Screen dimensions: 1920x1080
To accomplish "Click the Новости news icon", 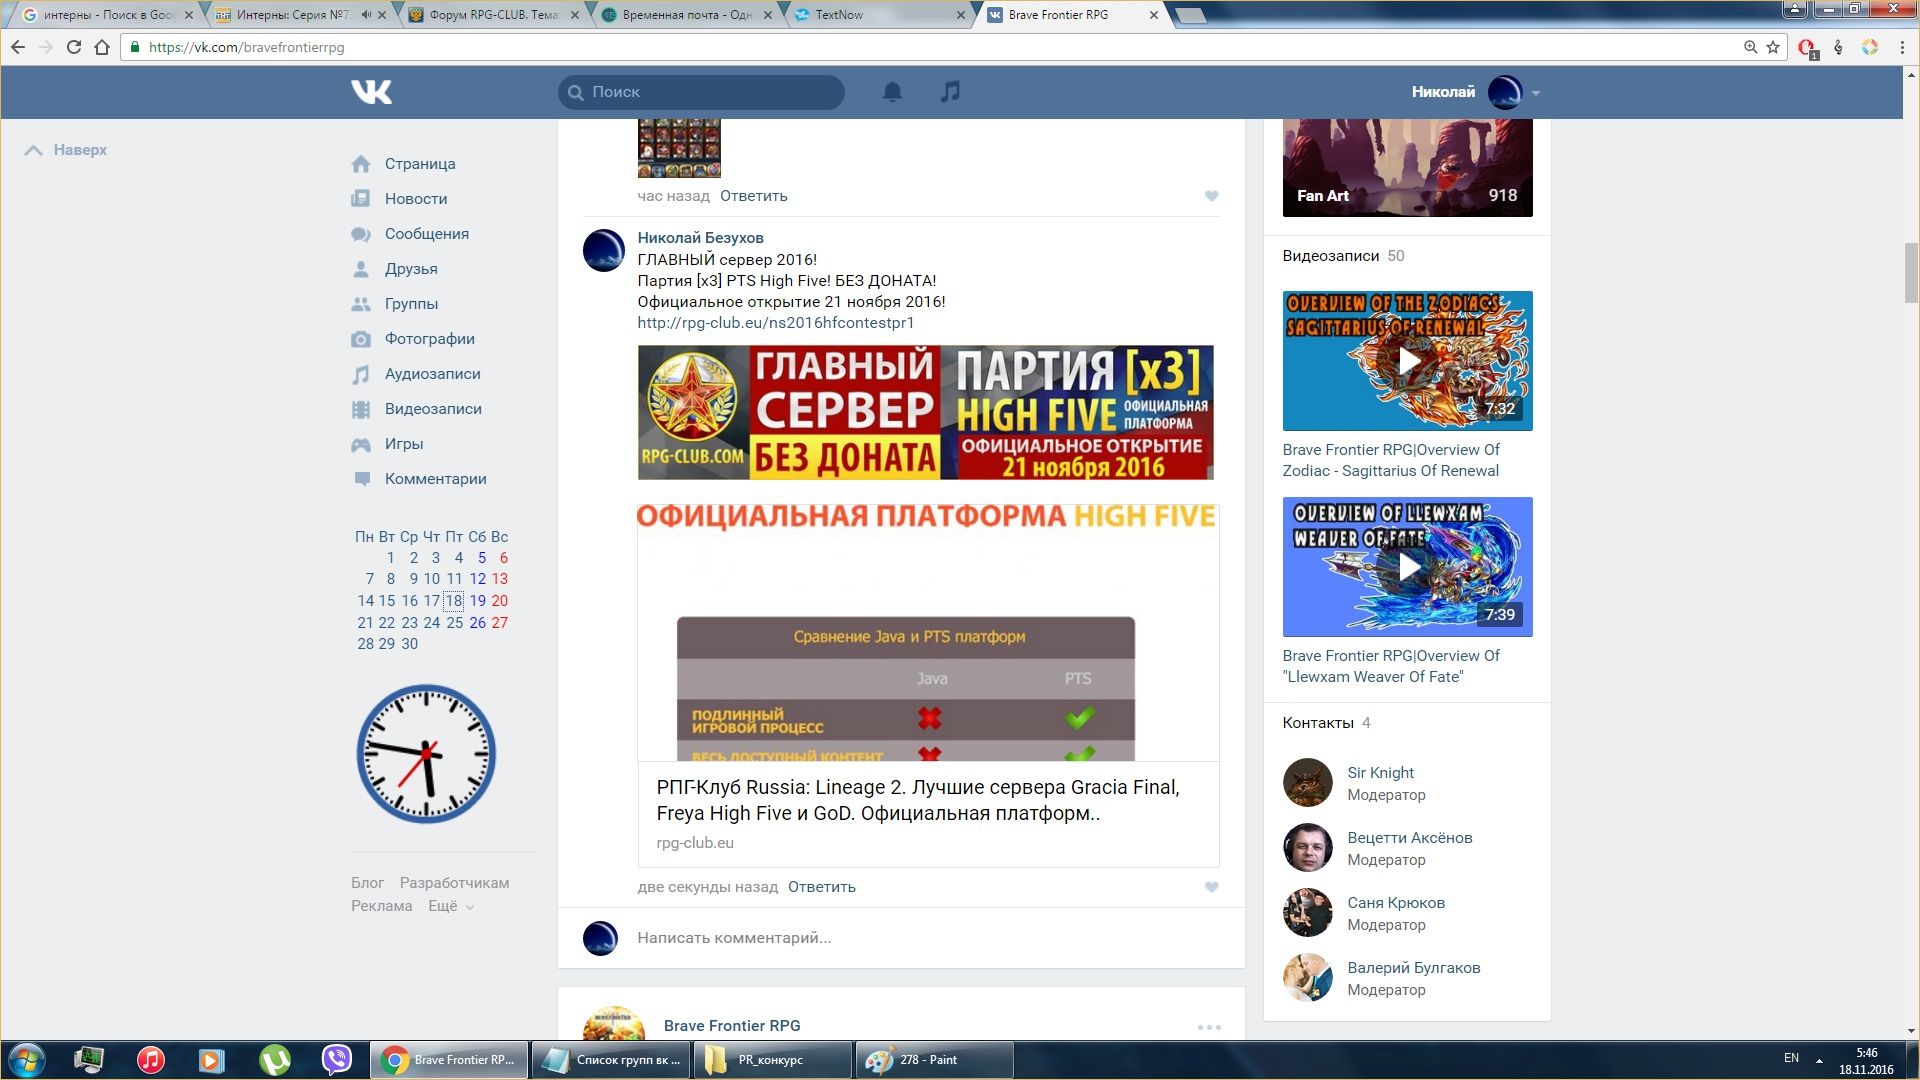I will [361, 199].
